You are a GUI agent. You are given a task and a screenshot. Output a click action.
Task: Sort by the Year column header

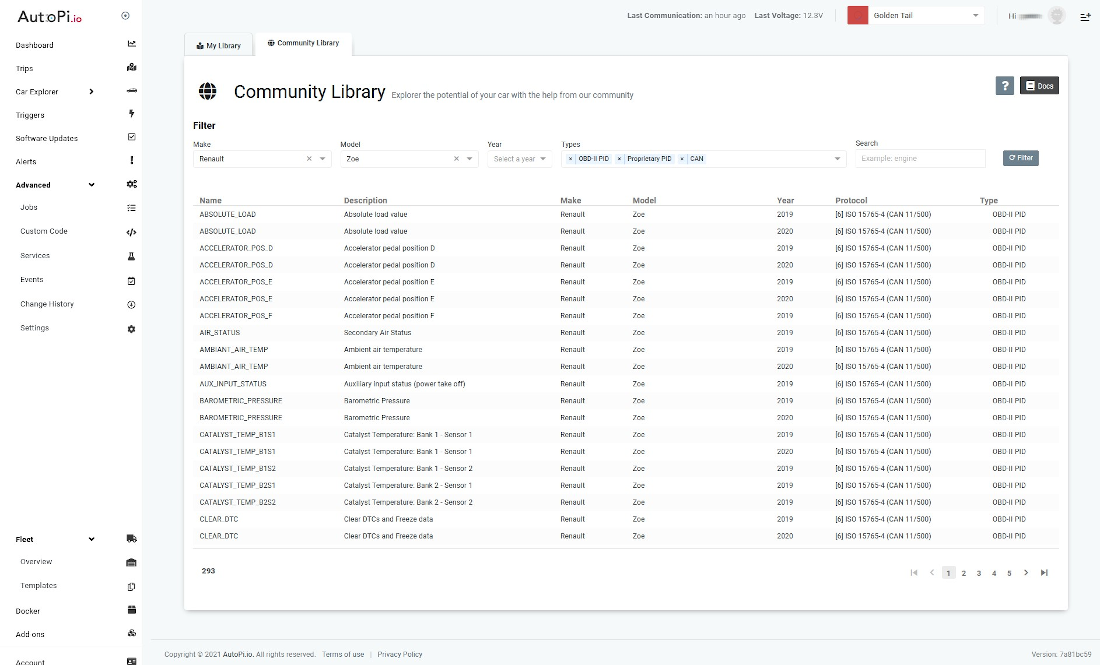[785, 200]
